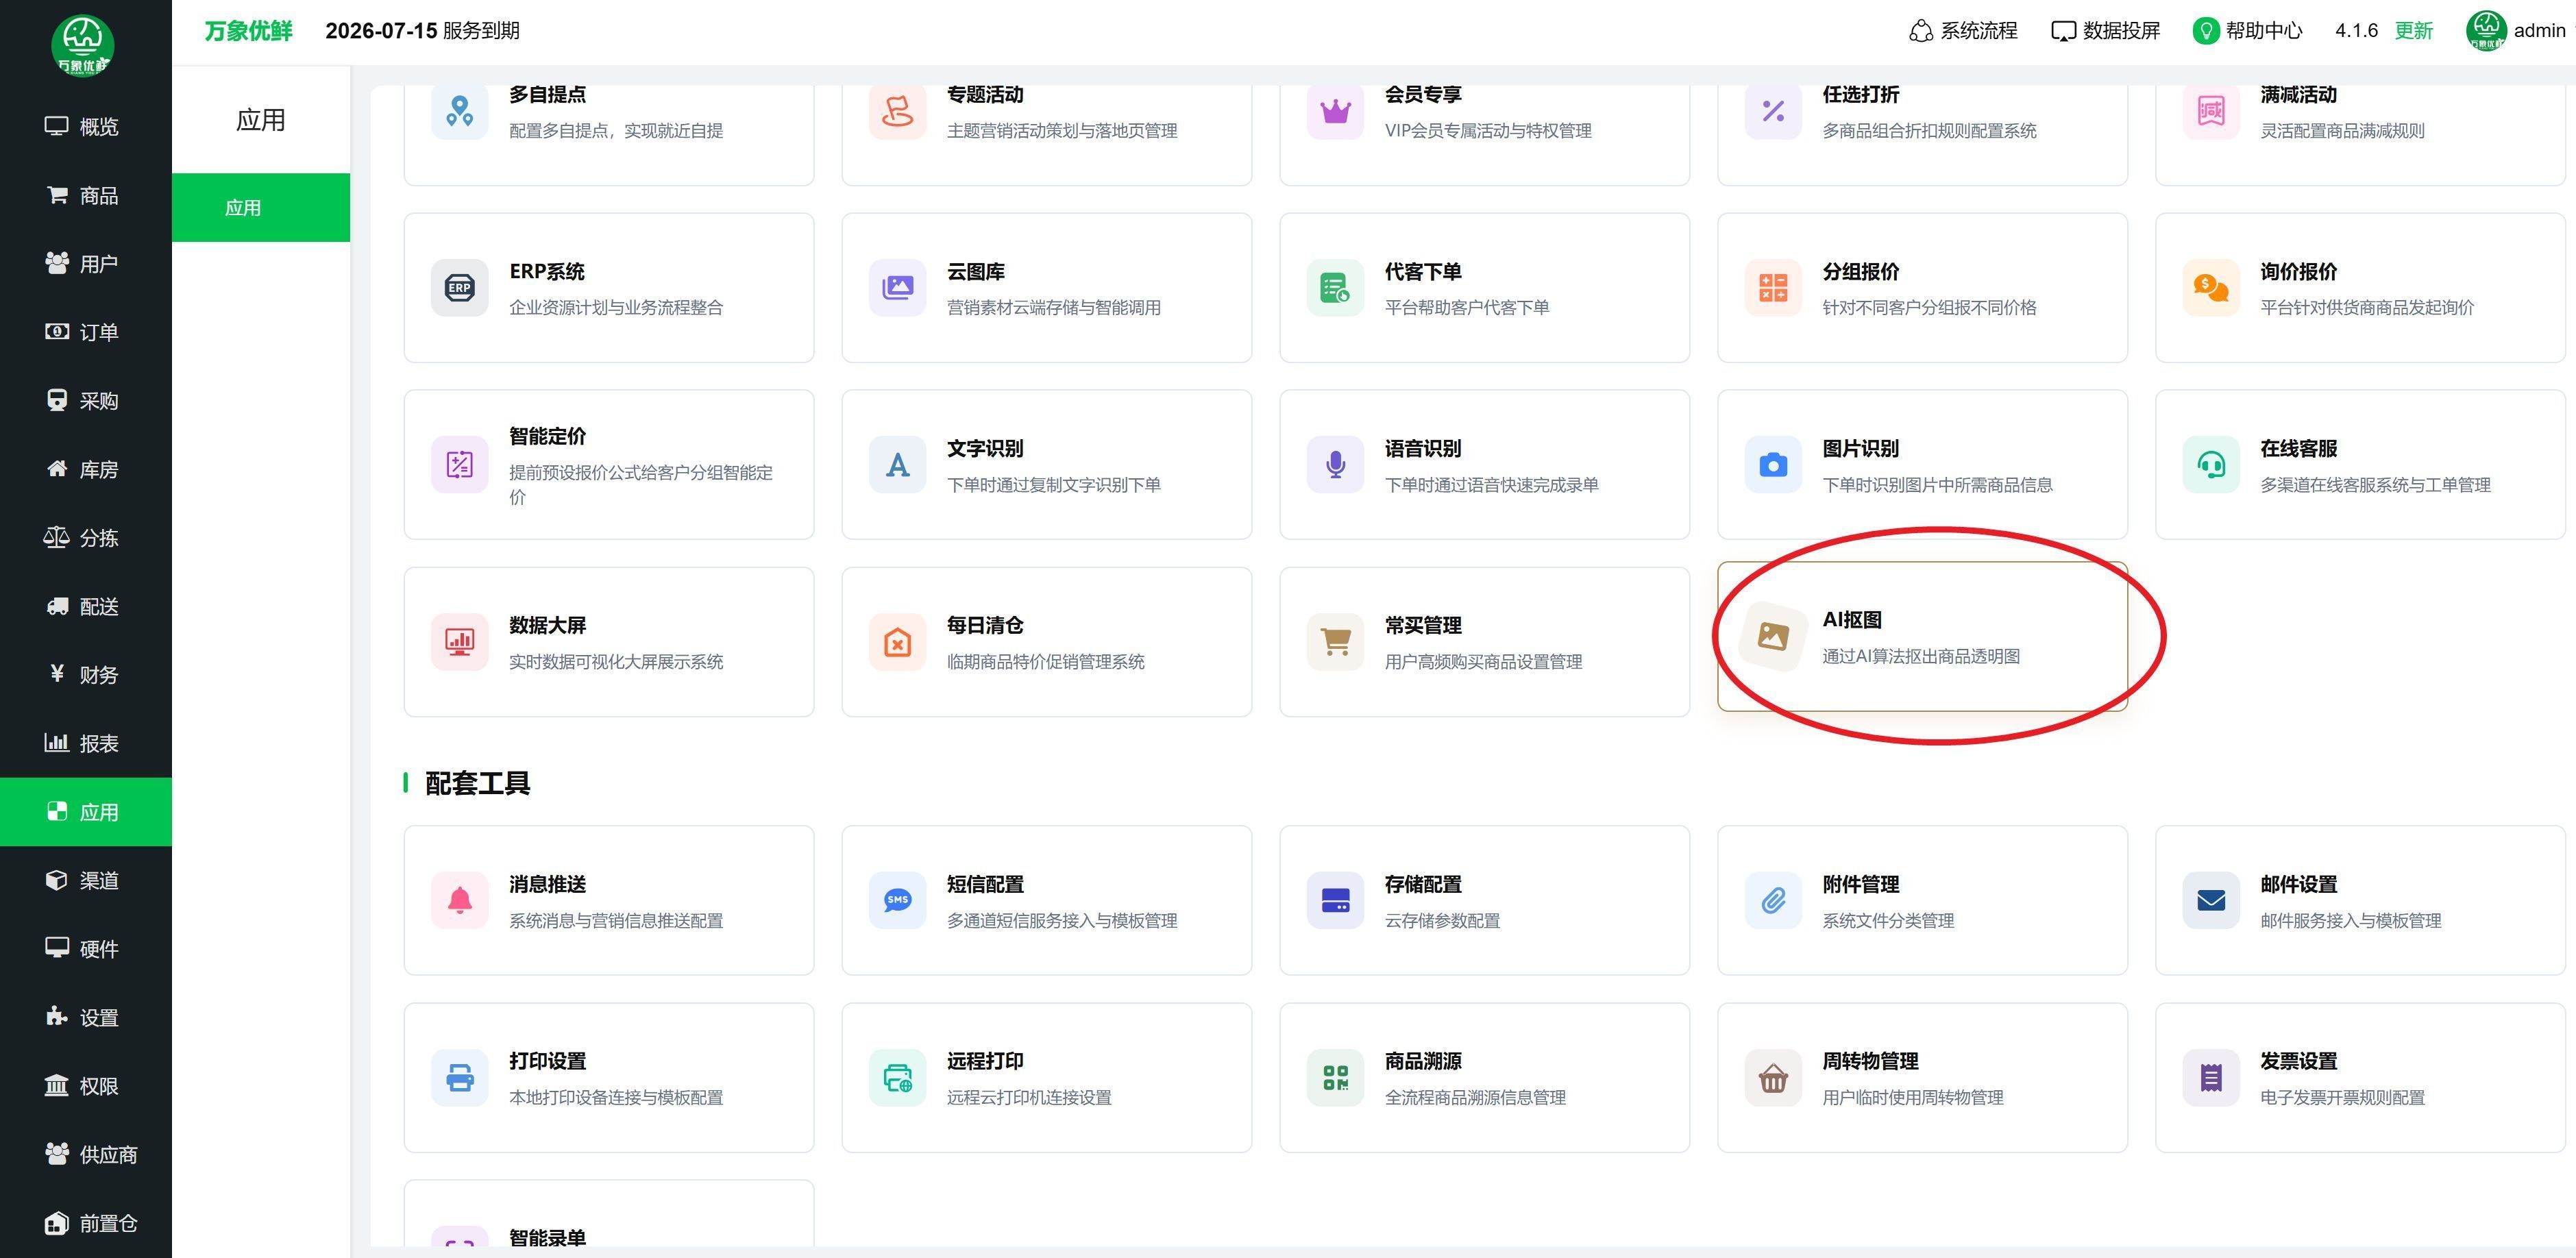The height and width of the screenshot is (1258, 2576).
Task: Click the 会员专享 crown icon
Action: tap(1335, 110)
